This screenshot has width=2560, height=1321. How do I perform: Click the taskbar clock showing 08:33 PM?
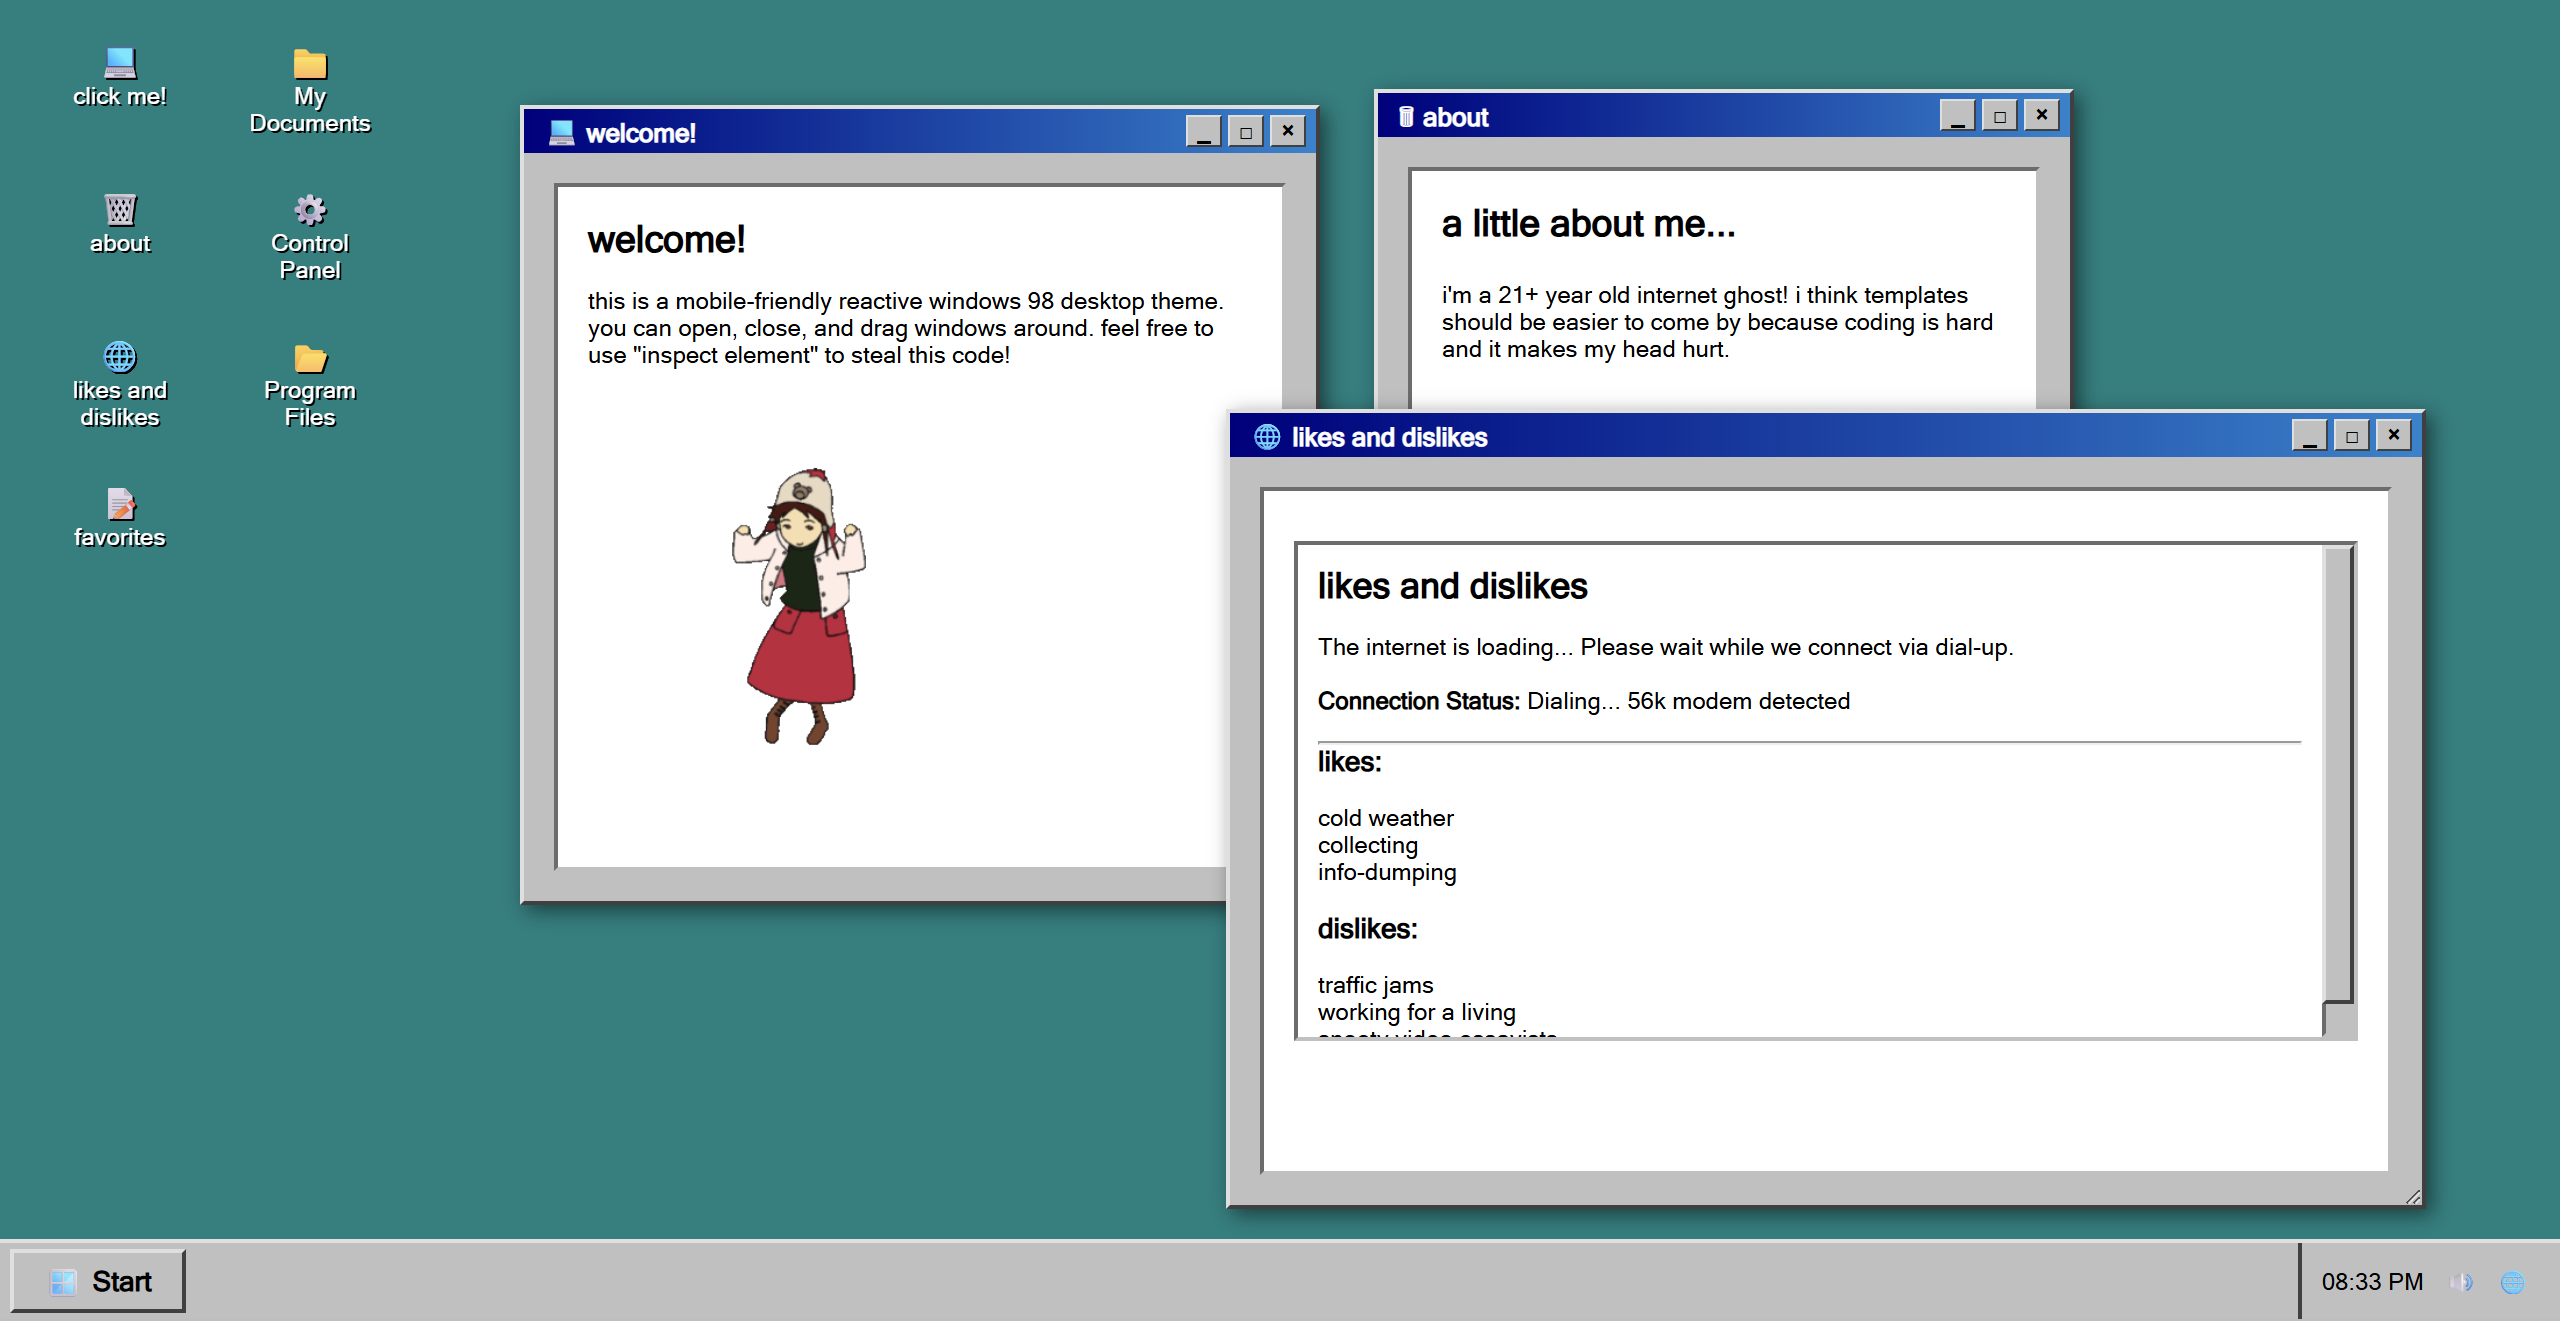[x=2372, y=1282]
